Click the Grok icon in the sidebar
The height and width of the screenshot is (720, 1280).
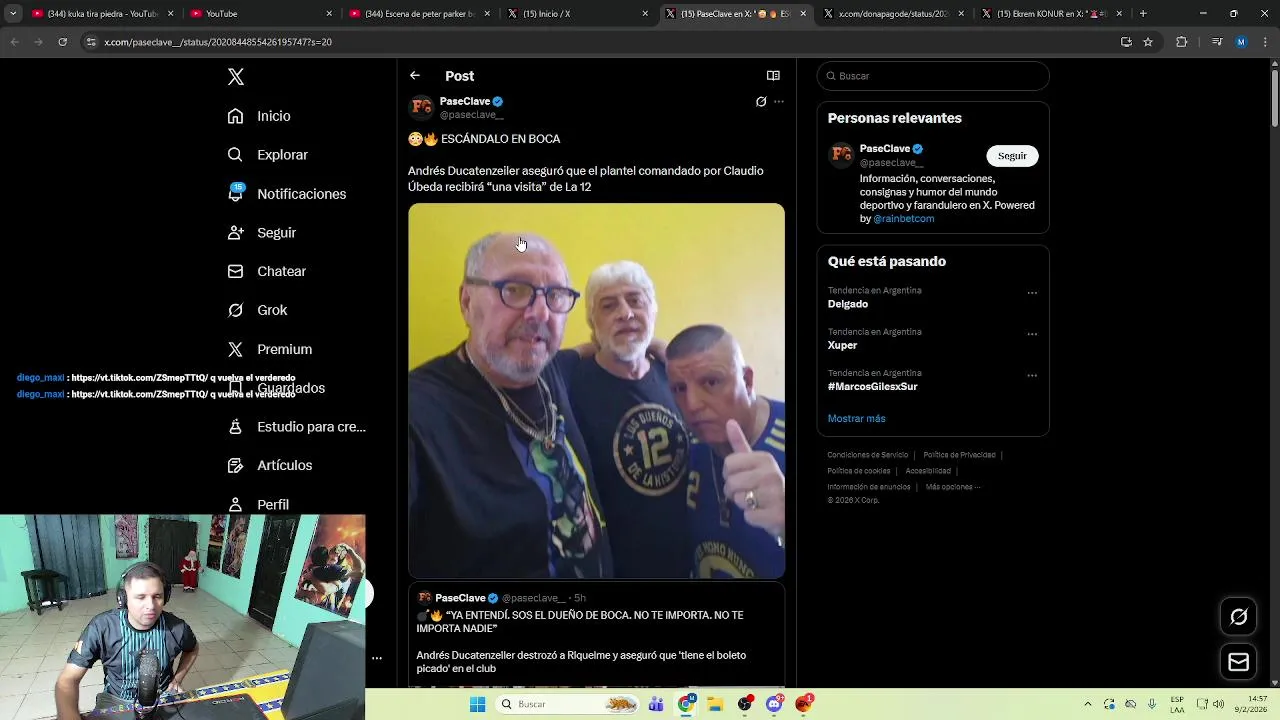[235, 310]
